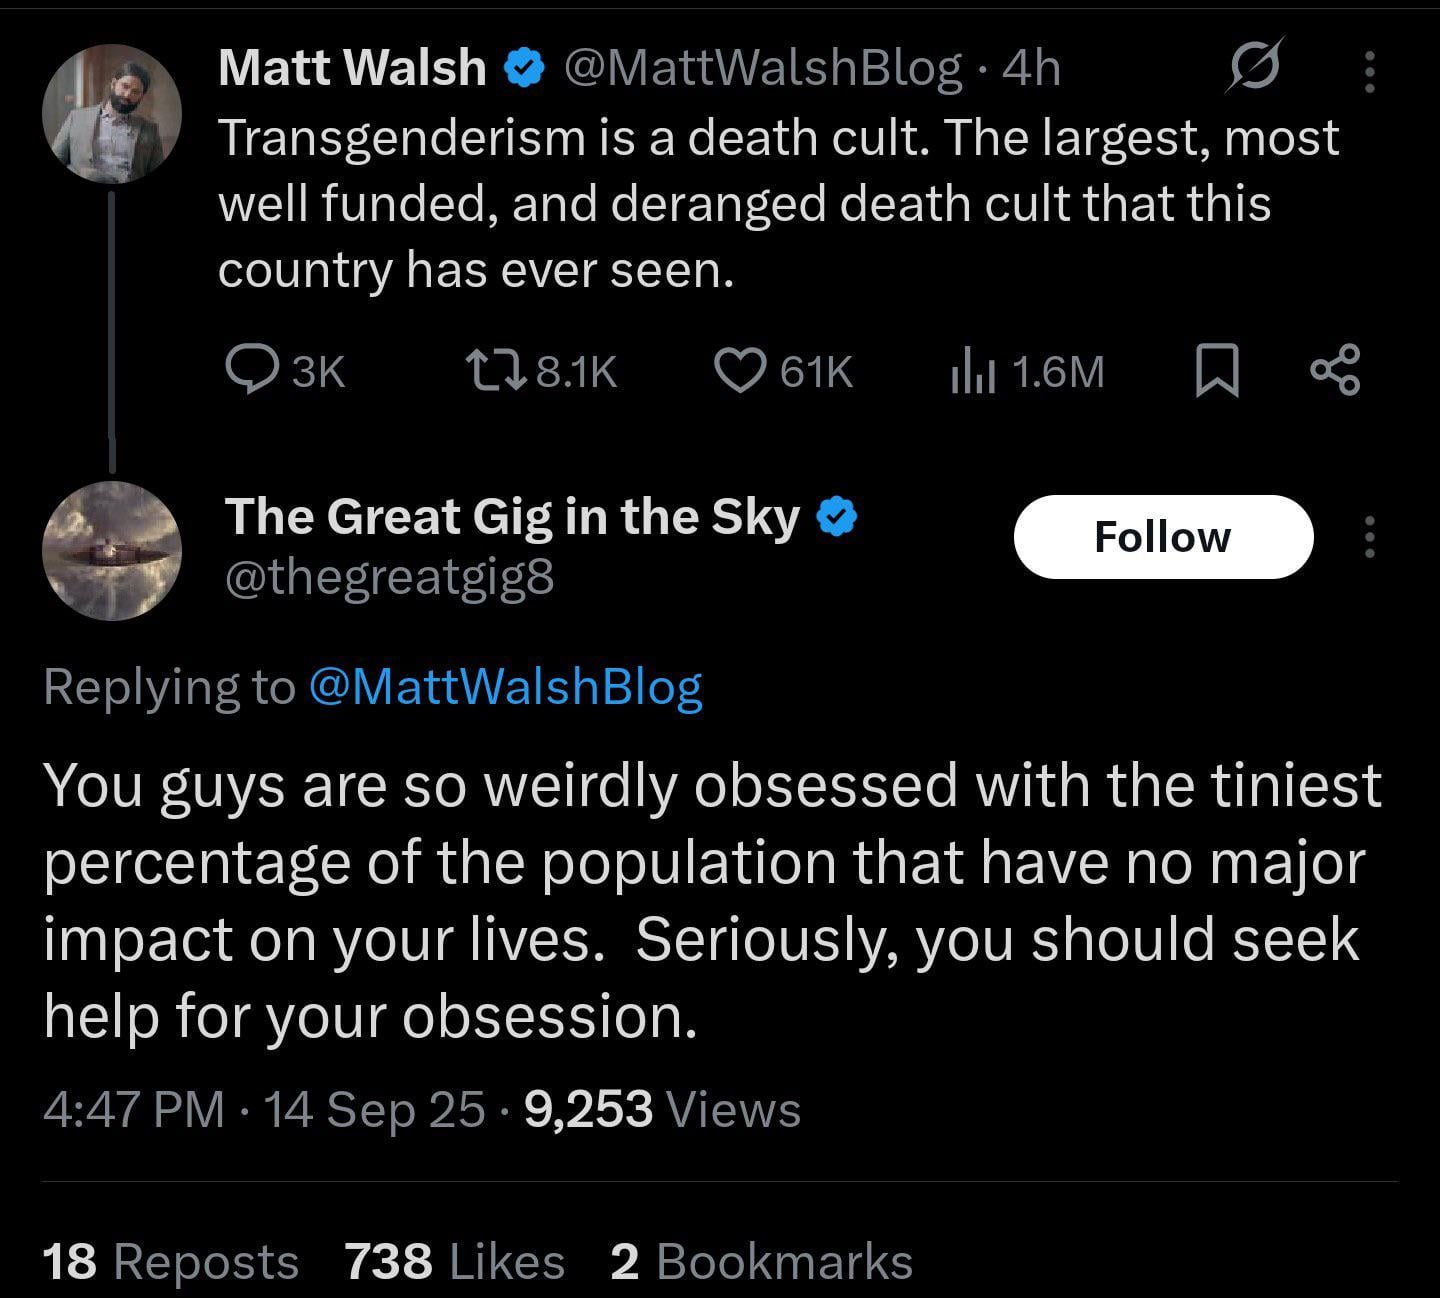The height and width of the screenshot is (1298, 1440).
Task: View the 738 Likes list
Action: click(x=455, y=1261)
